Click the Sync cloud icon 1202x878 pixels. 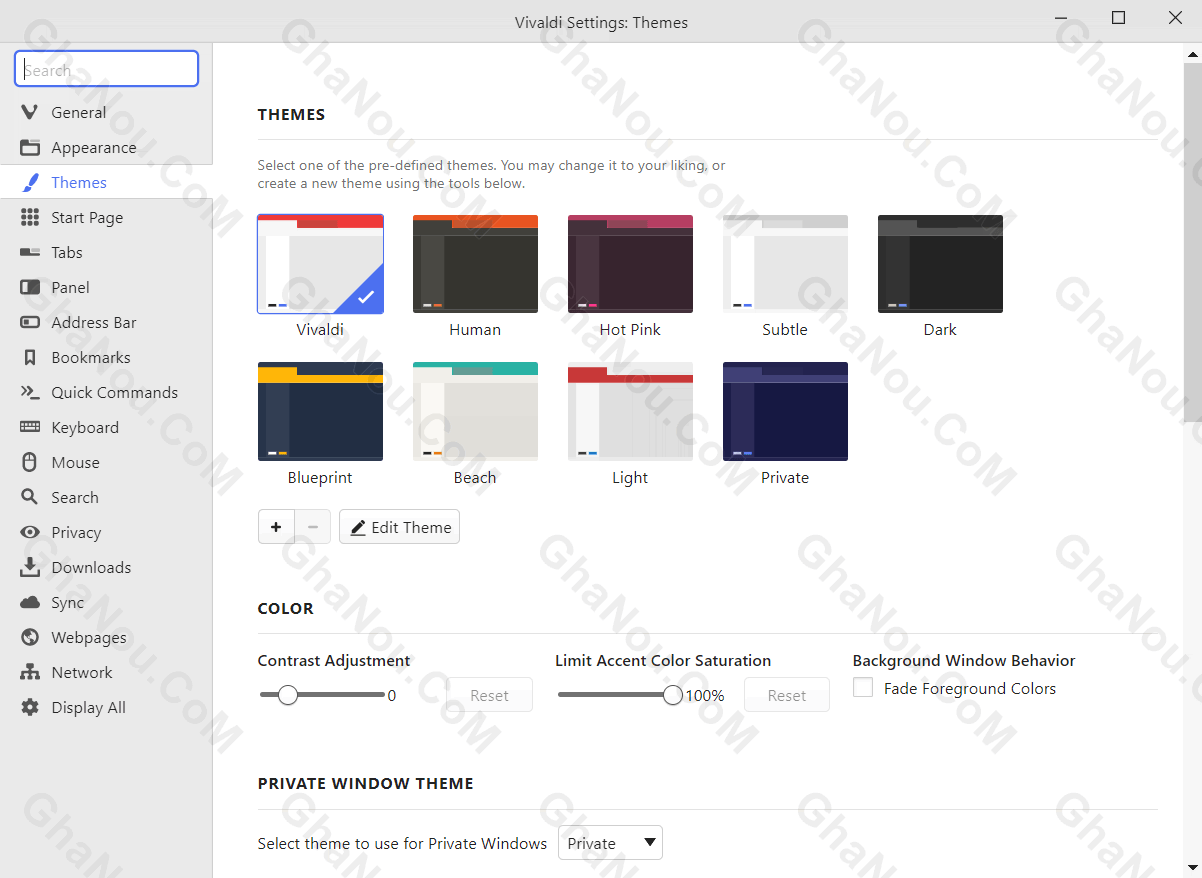pos(30,602)
